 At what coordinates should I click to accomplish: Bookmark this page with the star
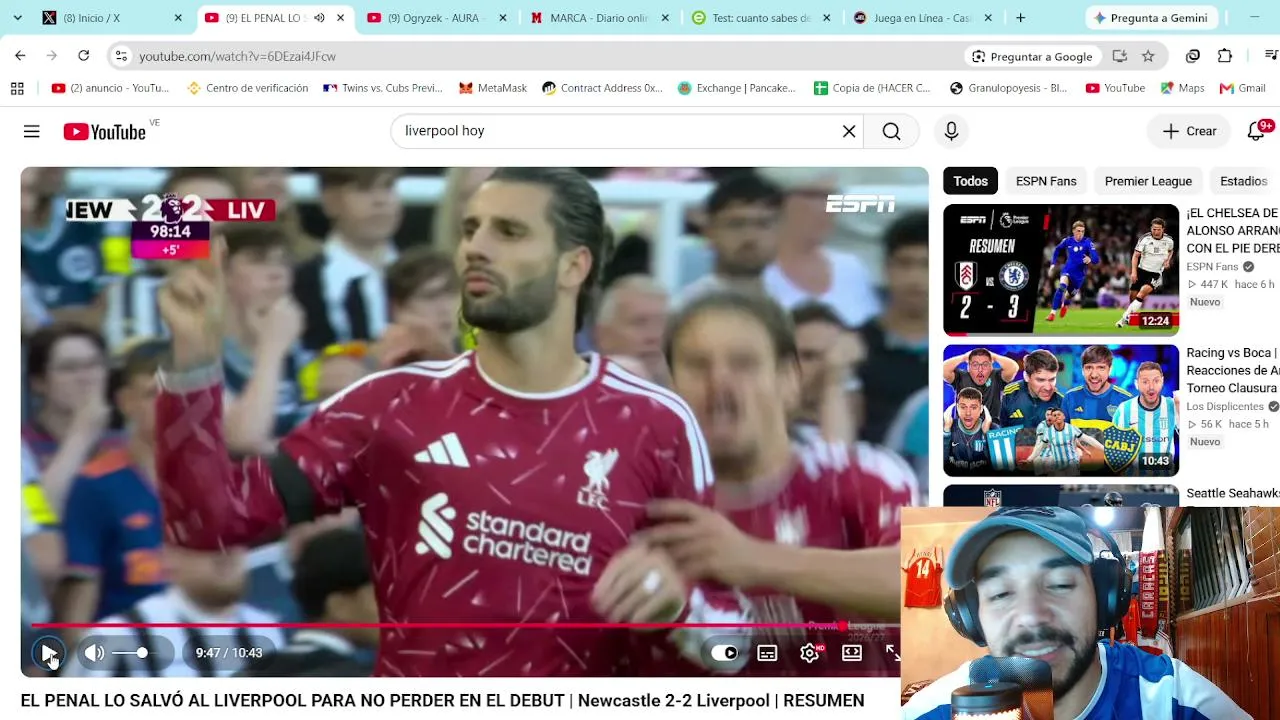click(x=1148, y=56)
